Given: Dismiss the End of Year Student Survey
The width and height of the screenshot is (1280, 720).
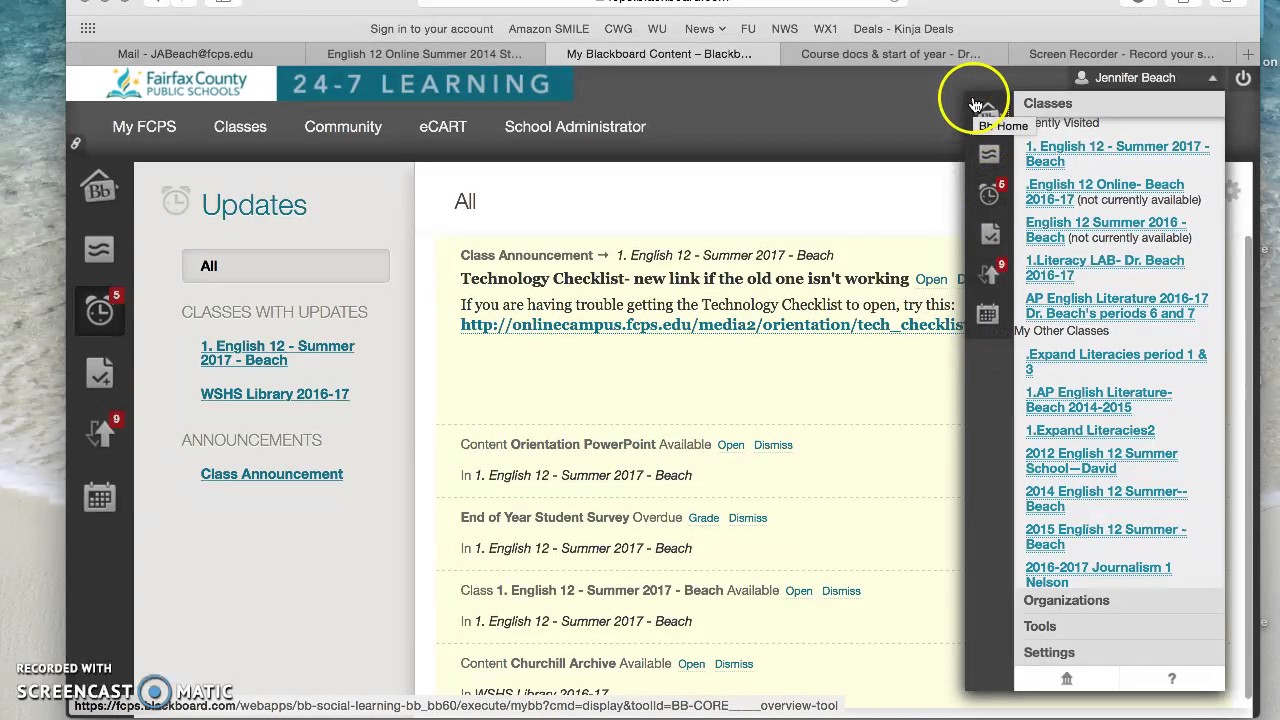Looking at the screenshot, I should 747,518.
